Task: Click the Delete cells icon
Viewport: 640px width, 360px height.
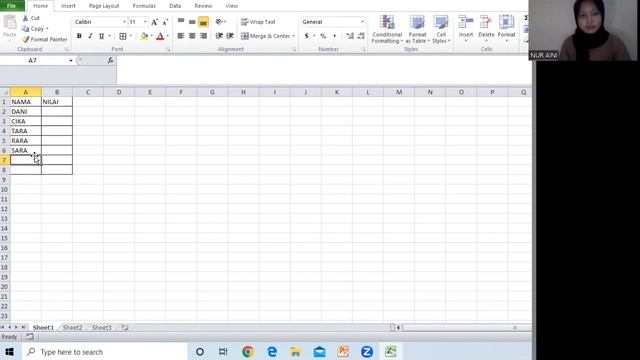Action: click(486, 22)
